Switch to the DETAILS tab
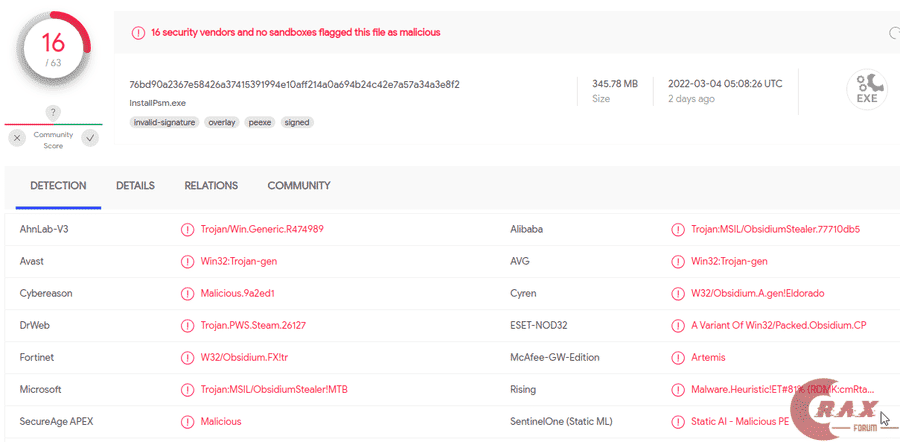The image size is (900, 442). tap(135, 186)
